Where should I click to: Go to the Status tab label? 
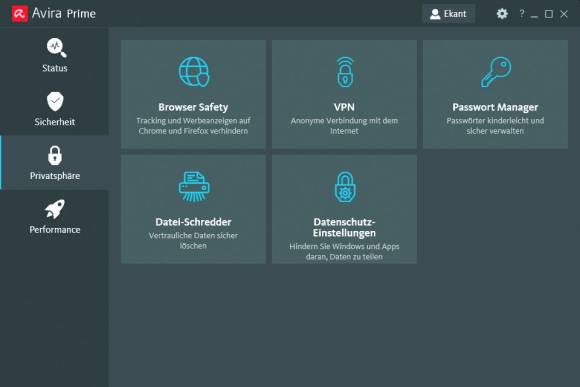tap(55, 68)
